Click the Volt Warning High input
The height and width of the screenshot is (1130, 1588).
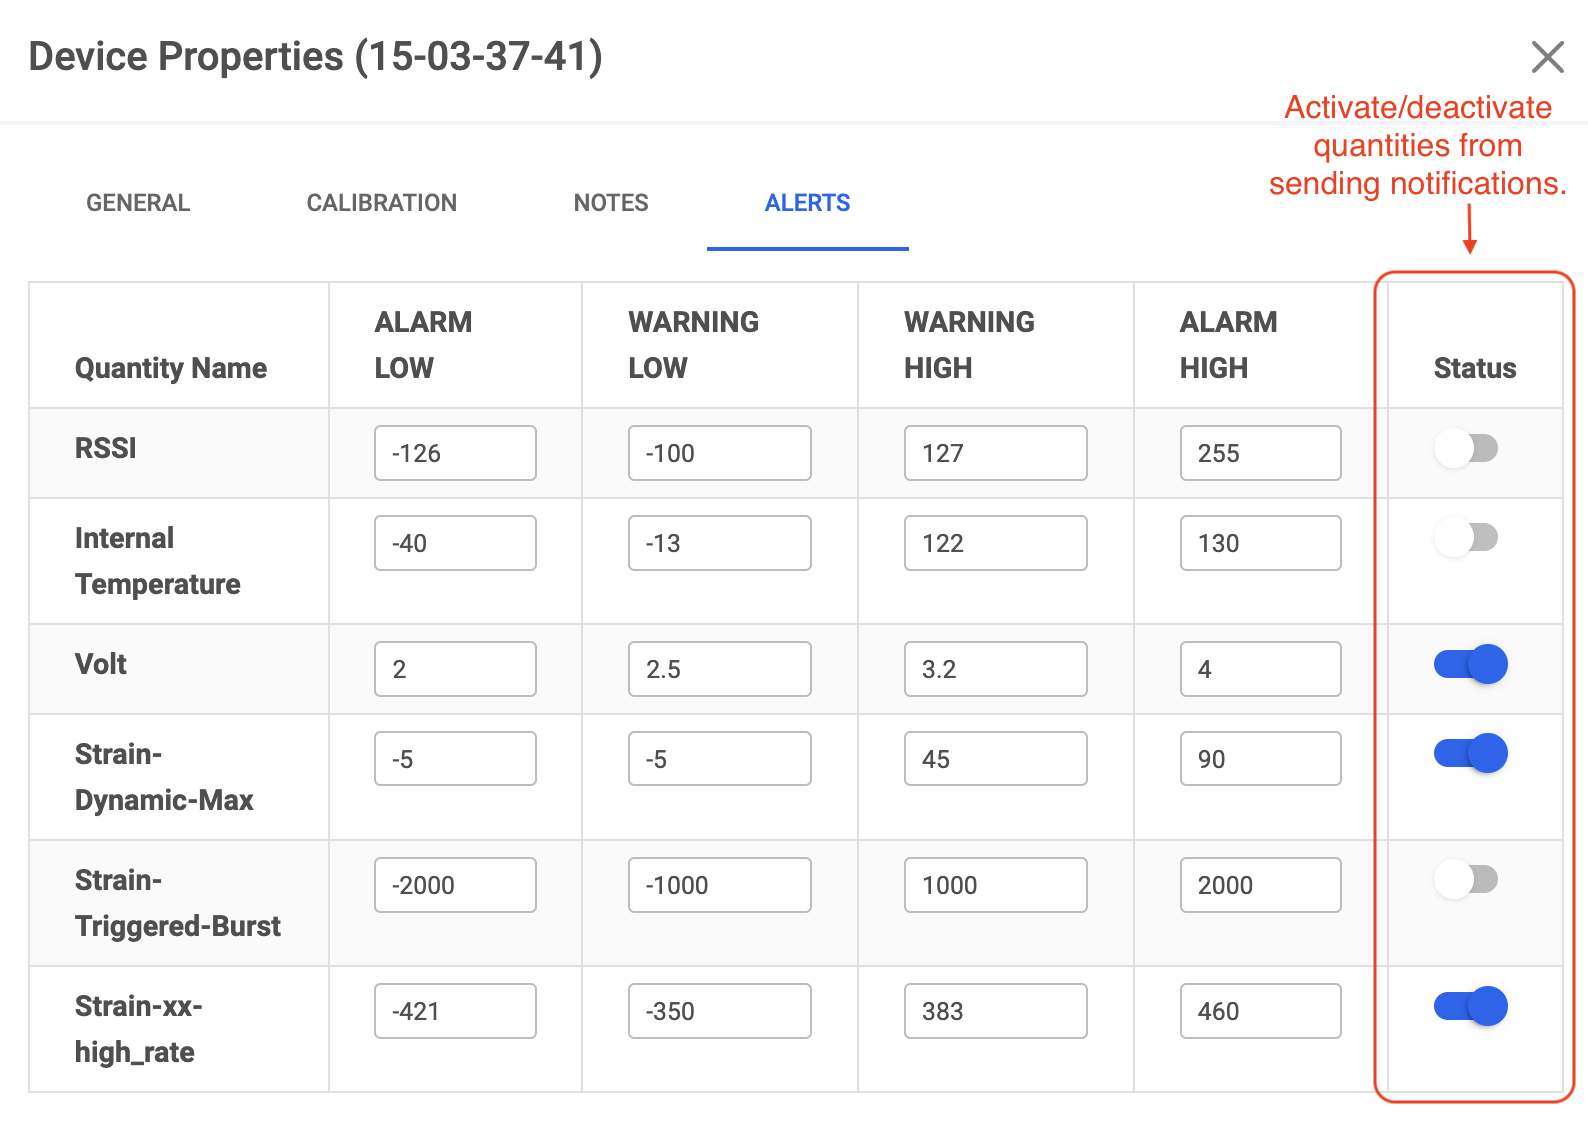(x=995, y=669)
